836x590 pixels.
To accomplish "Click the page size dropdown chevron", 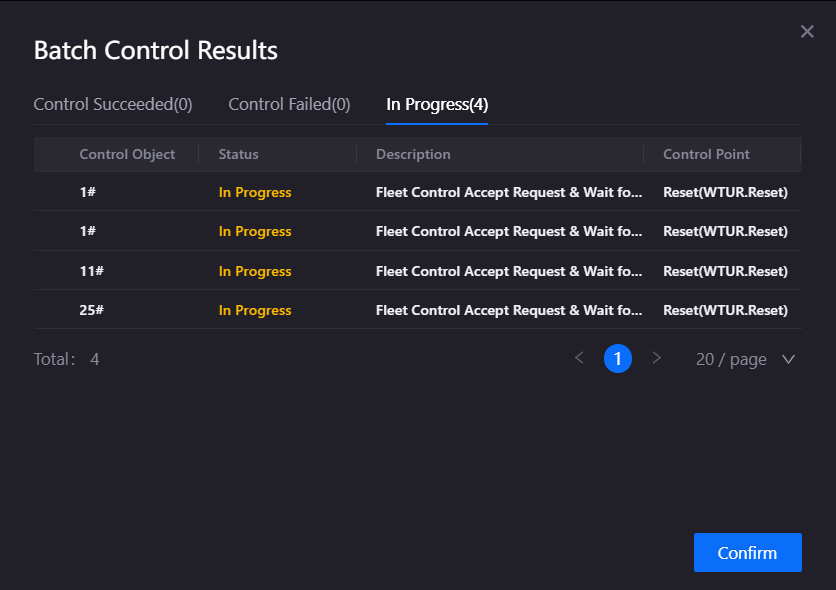I will [787, 358].
